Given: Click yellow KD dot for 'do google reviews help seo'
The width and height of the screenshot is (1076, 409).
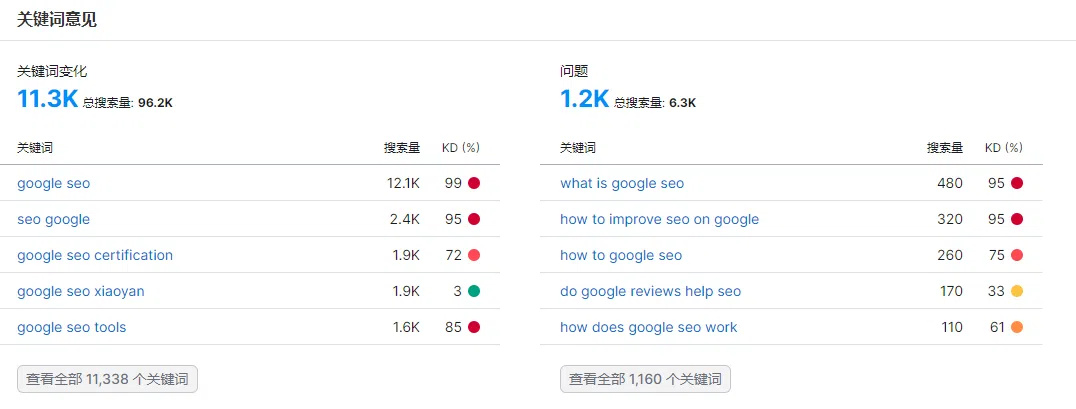Looking at the screenshot, I should point(1017,291).
